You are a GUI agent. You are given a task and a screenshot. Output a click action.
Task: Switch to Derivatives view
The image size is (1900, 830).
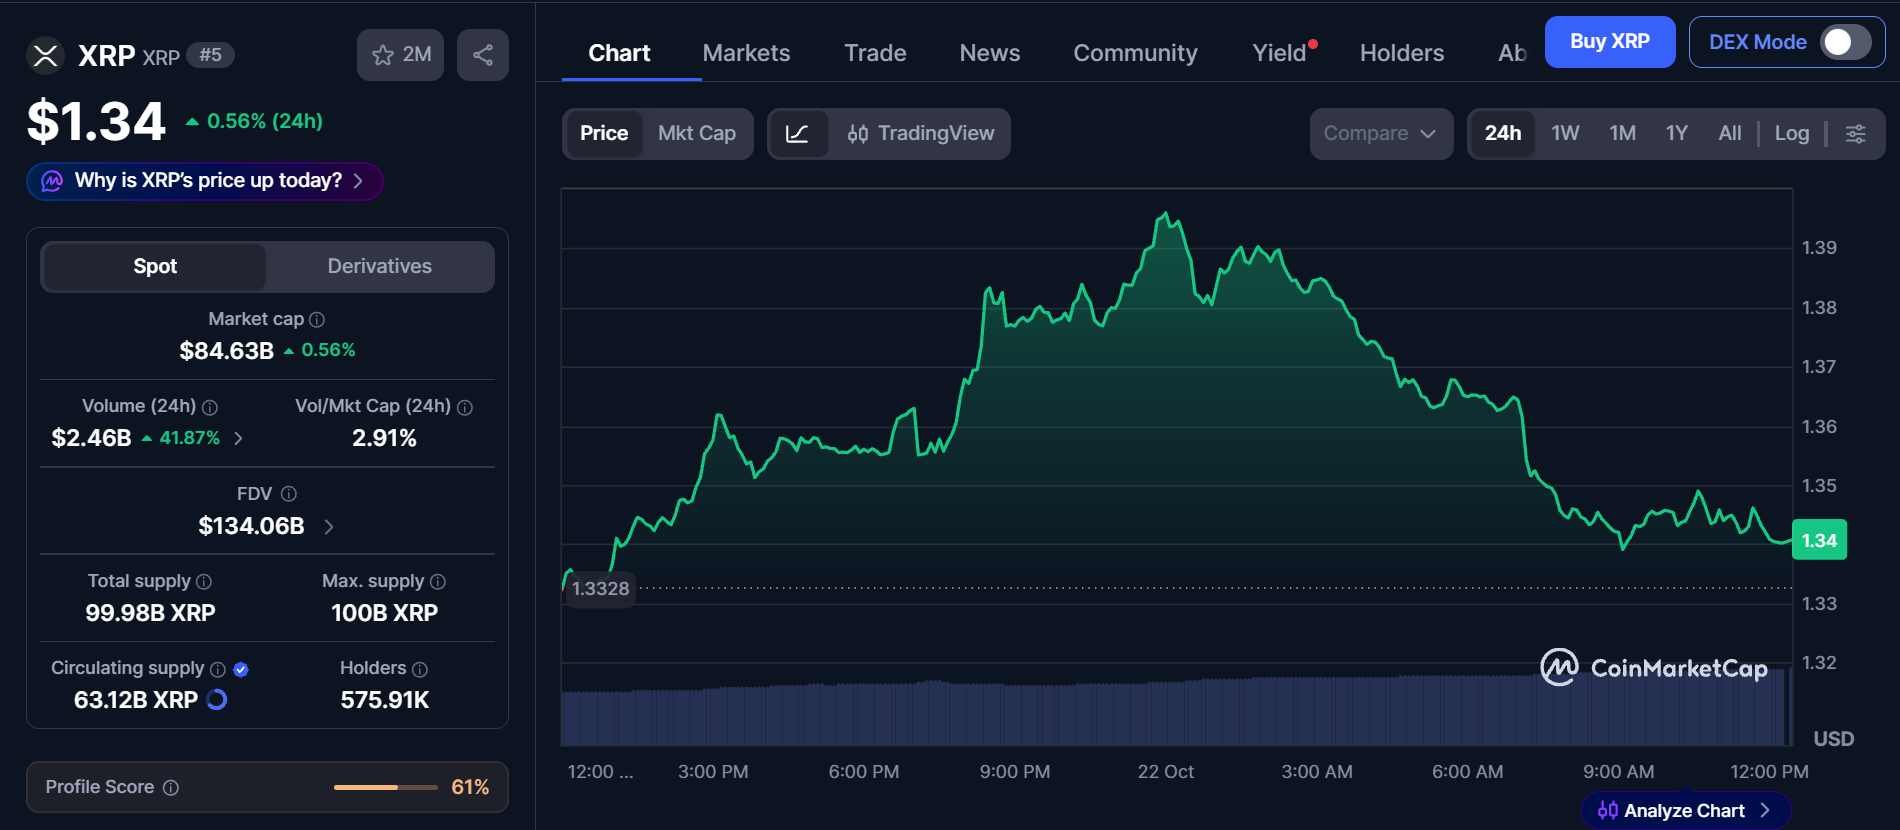(380, 267)
